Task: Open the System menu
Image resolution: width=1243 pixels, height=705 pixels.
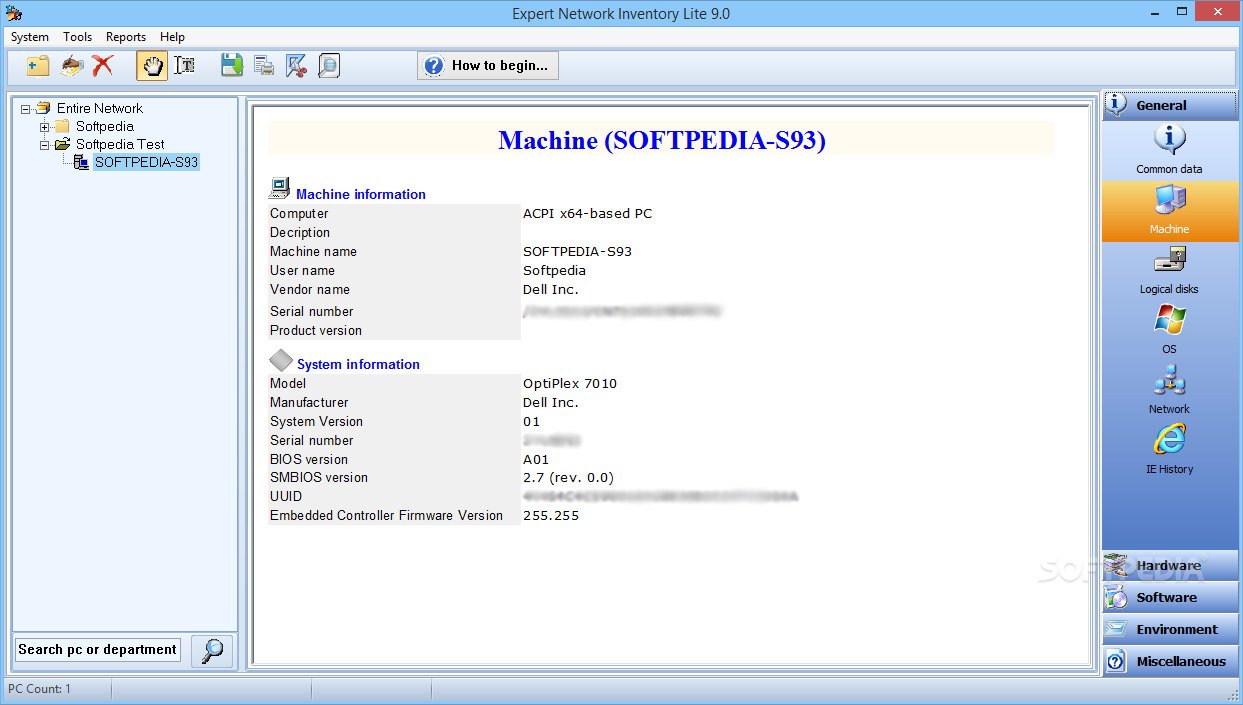Action: 30,37
